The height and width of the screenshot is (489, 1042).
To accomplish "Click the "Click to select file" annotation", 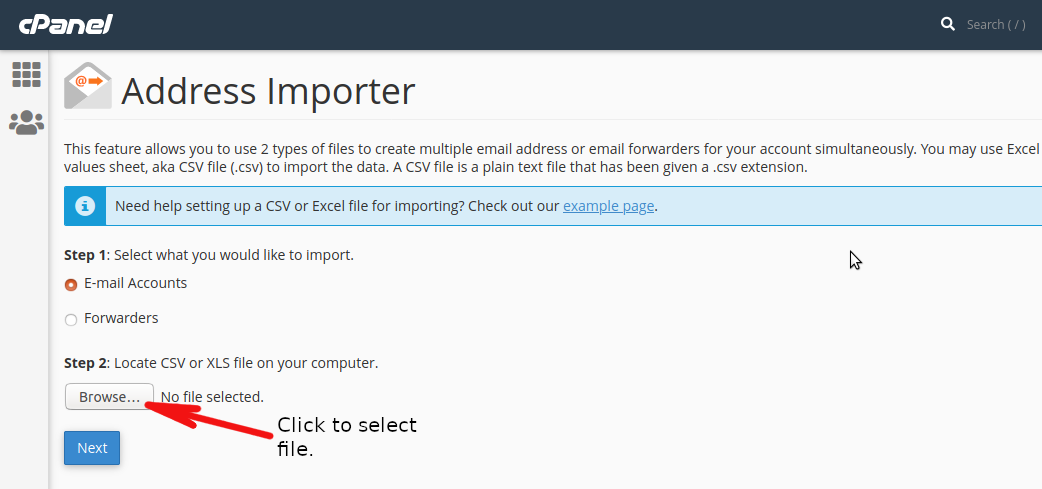I will click(347, 437).
